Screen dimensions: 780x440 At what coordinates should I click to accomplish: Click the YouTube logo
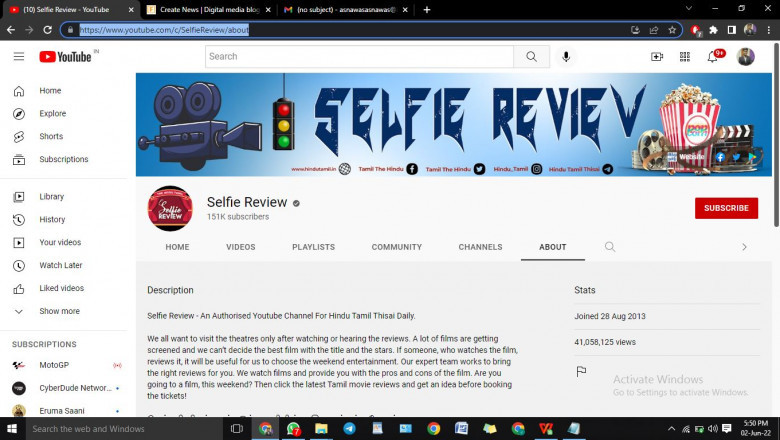pos(65,57)
